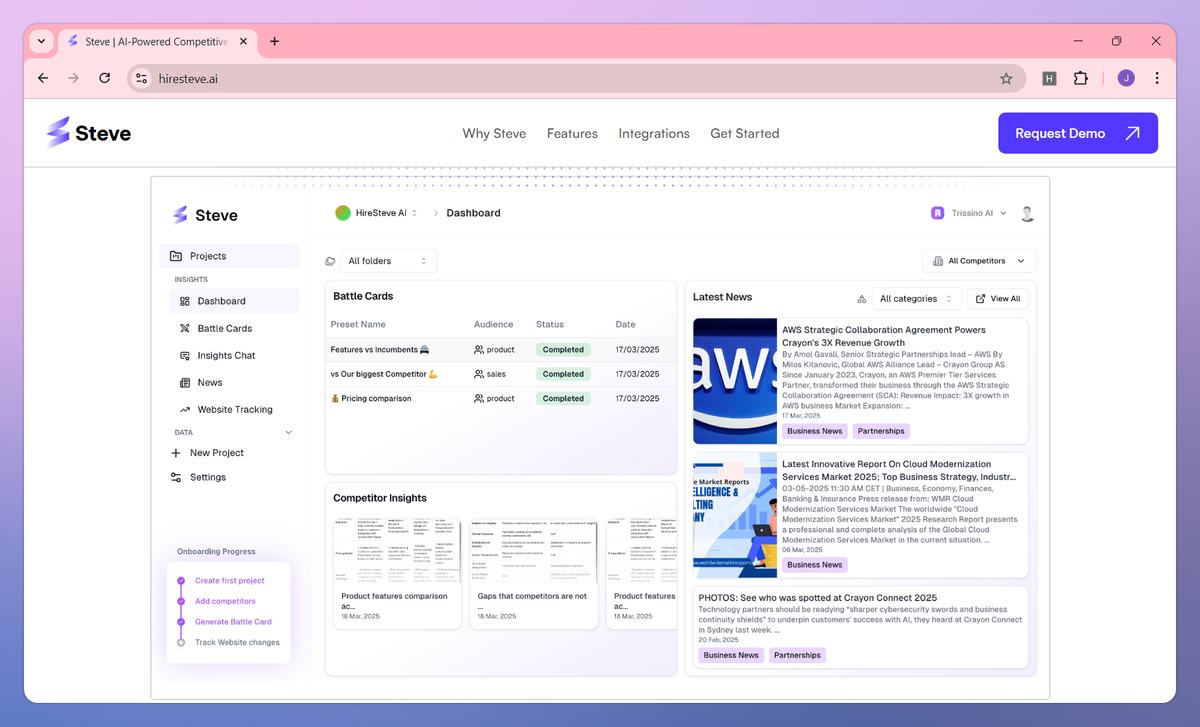This screenshot has height=727, width=1200.
Task: Click the Generate Battle Card onboarding step
Action: coord(233,622)
